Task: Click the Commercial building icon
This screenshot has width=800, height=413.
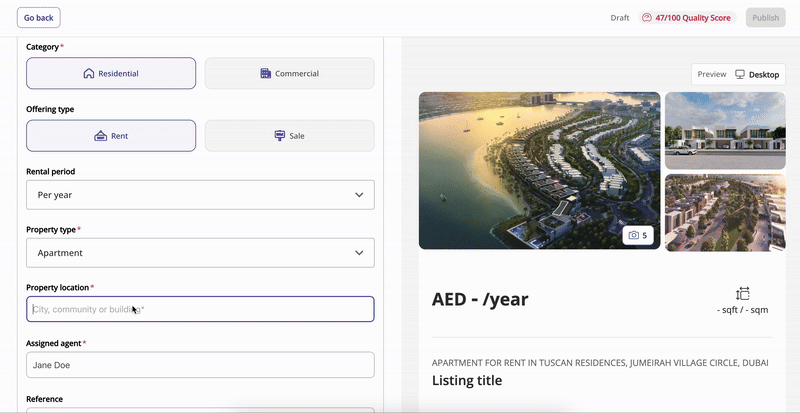Action: pyautogui.click(x=265, y=74)
